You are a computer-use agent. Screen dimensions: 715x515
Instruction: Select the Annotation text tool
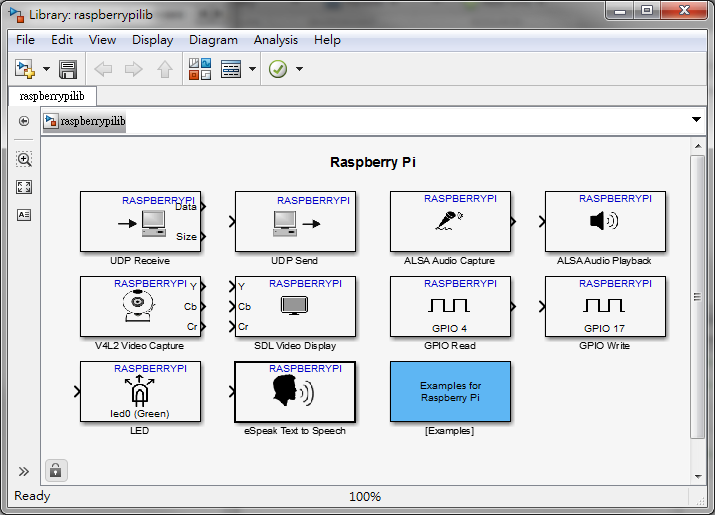(x=24, y=215)
